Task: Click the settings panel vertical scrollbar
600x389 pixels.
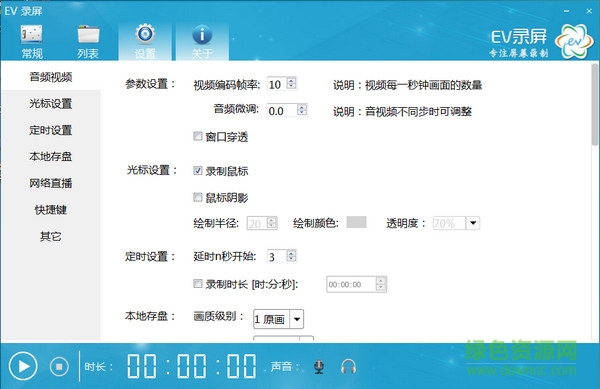Action: click(x=595, y=105)
